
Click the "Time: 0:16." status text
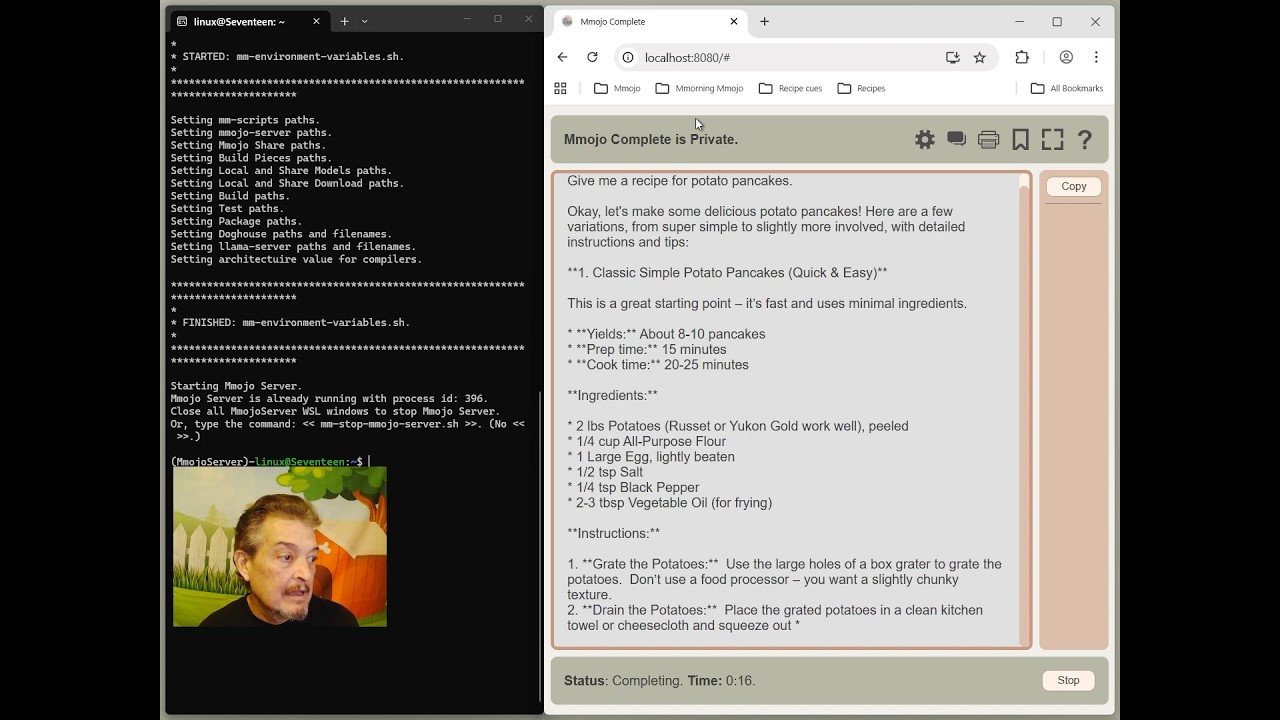[721, 681]
